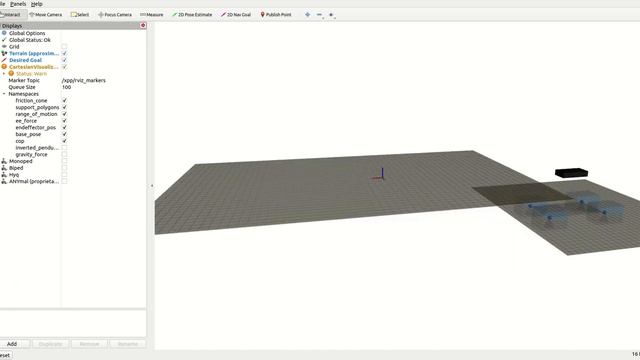The height and width of the screenshot is (360, 640).
Task: Uncheck the endeffector_pos namespace
Action: pos(64,127)
